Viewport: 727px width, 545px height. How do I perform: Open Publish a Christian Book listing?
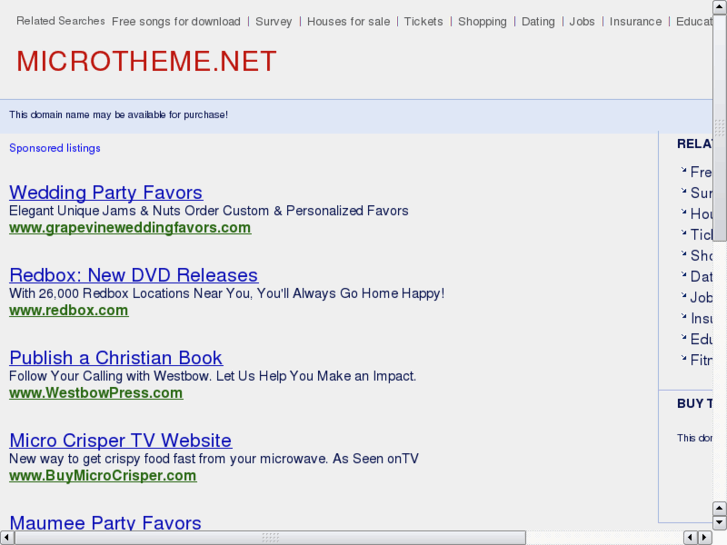(x=116, y=358)
